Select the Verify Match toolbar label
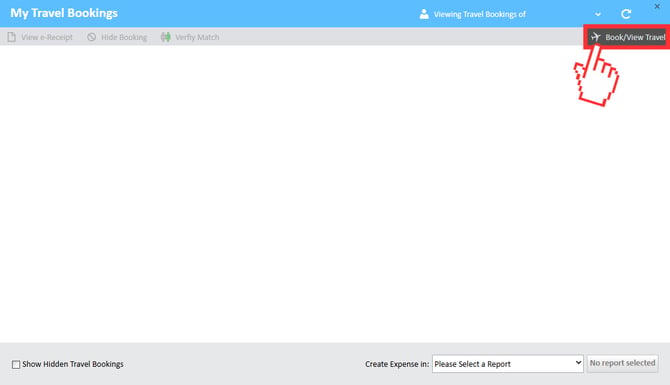This screenshot has width=670, height=385. coord(197,37)
